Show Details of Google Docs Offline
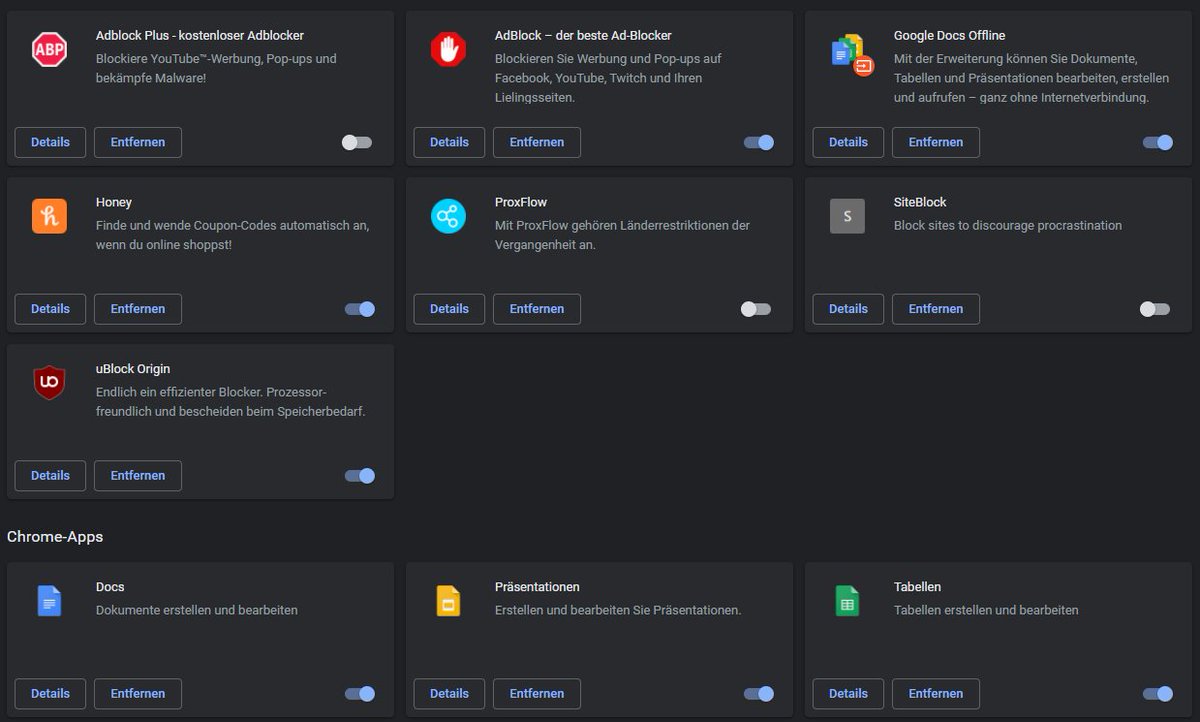The image size is (1200, 722). click(848, 142)
